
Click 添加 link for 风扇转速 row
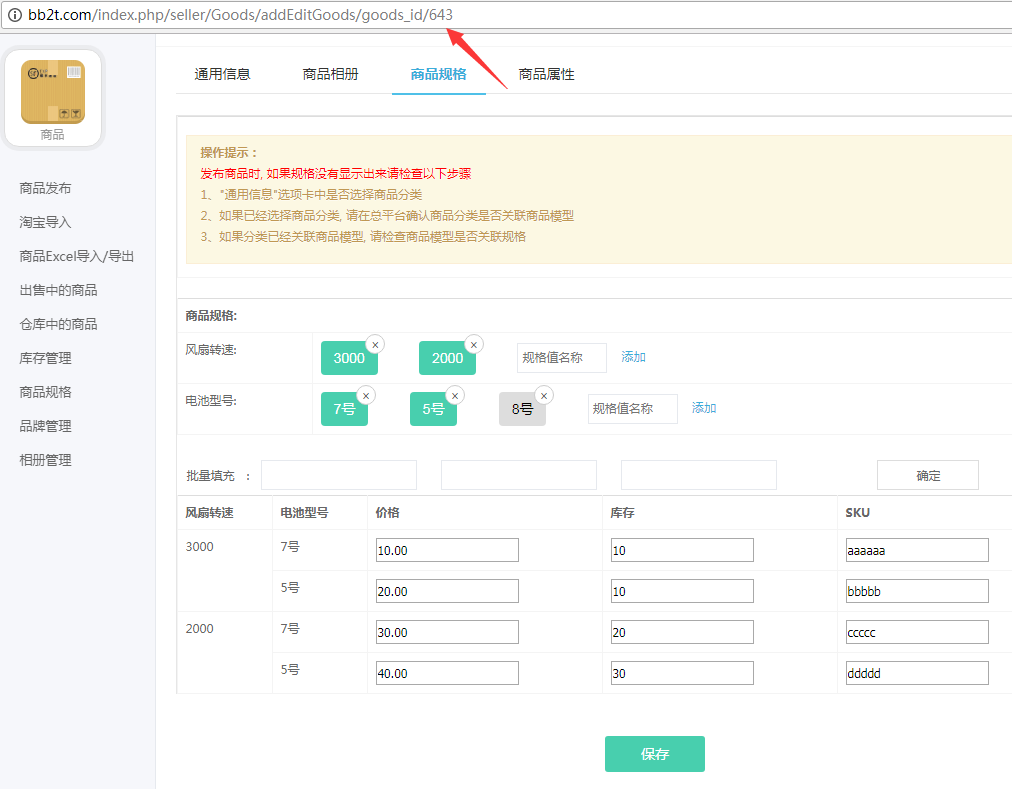[x=633, y=357]
